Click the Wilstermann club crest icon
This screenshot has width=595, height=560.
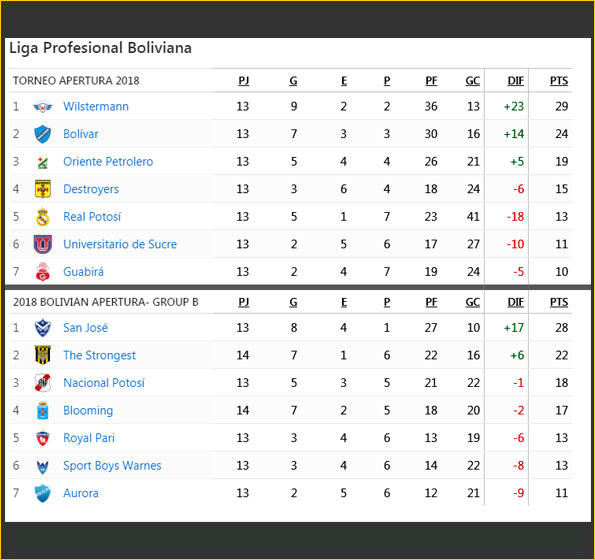click(42, 107)
